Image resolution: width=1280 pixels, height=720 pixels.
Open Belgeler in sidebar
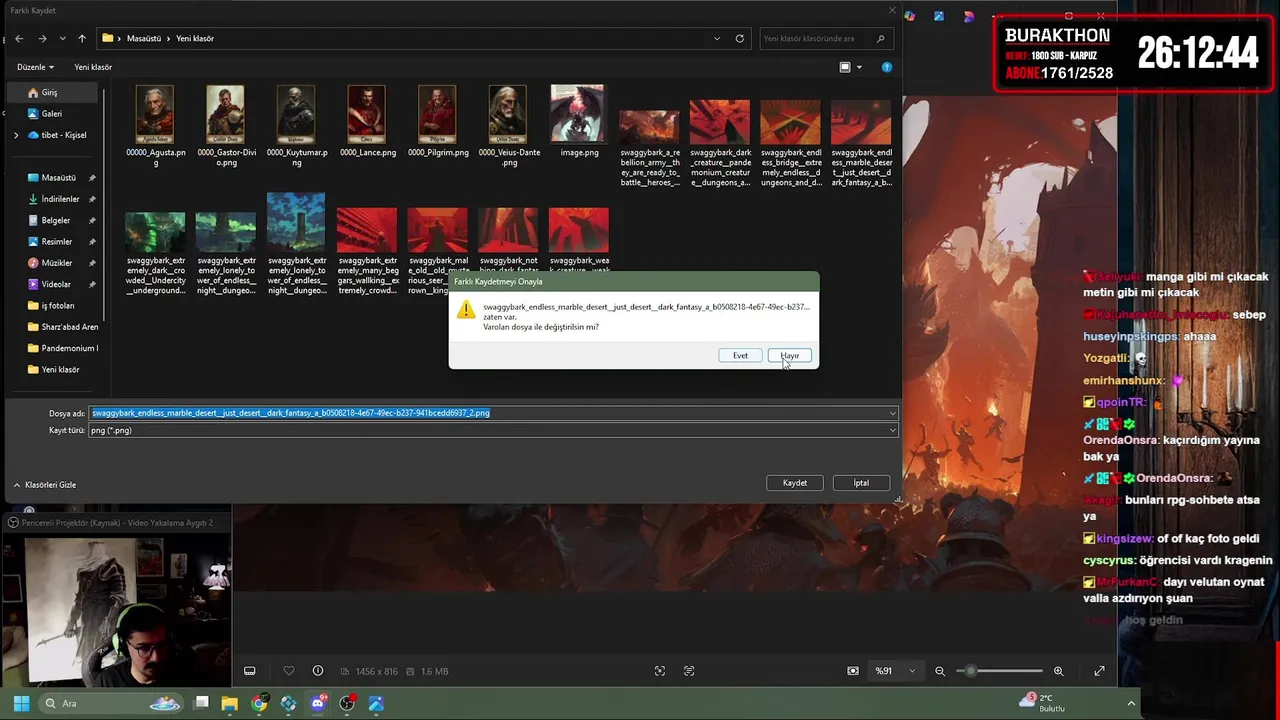[x=56, y=220]
